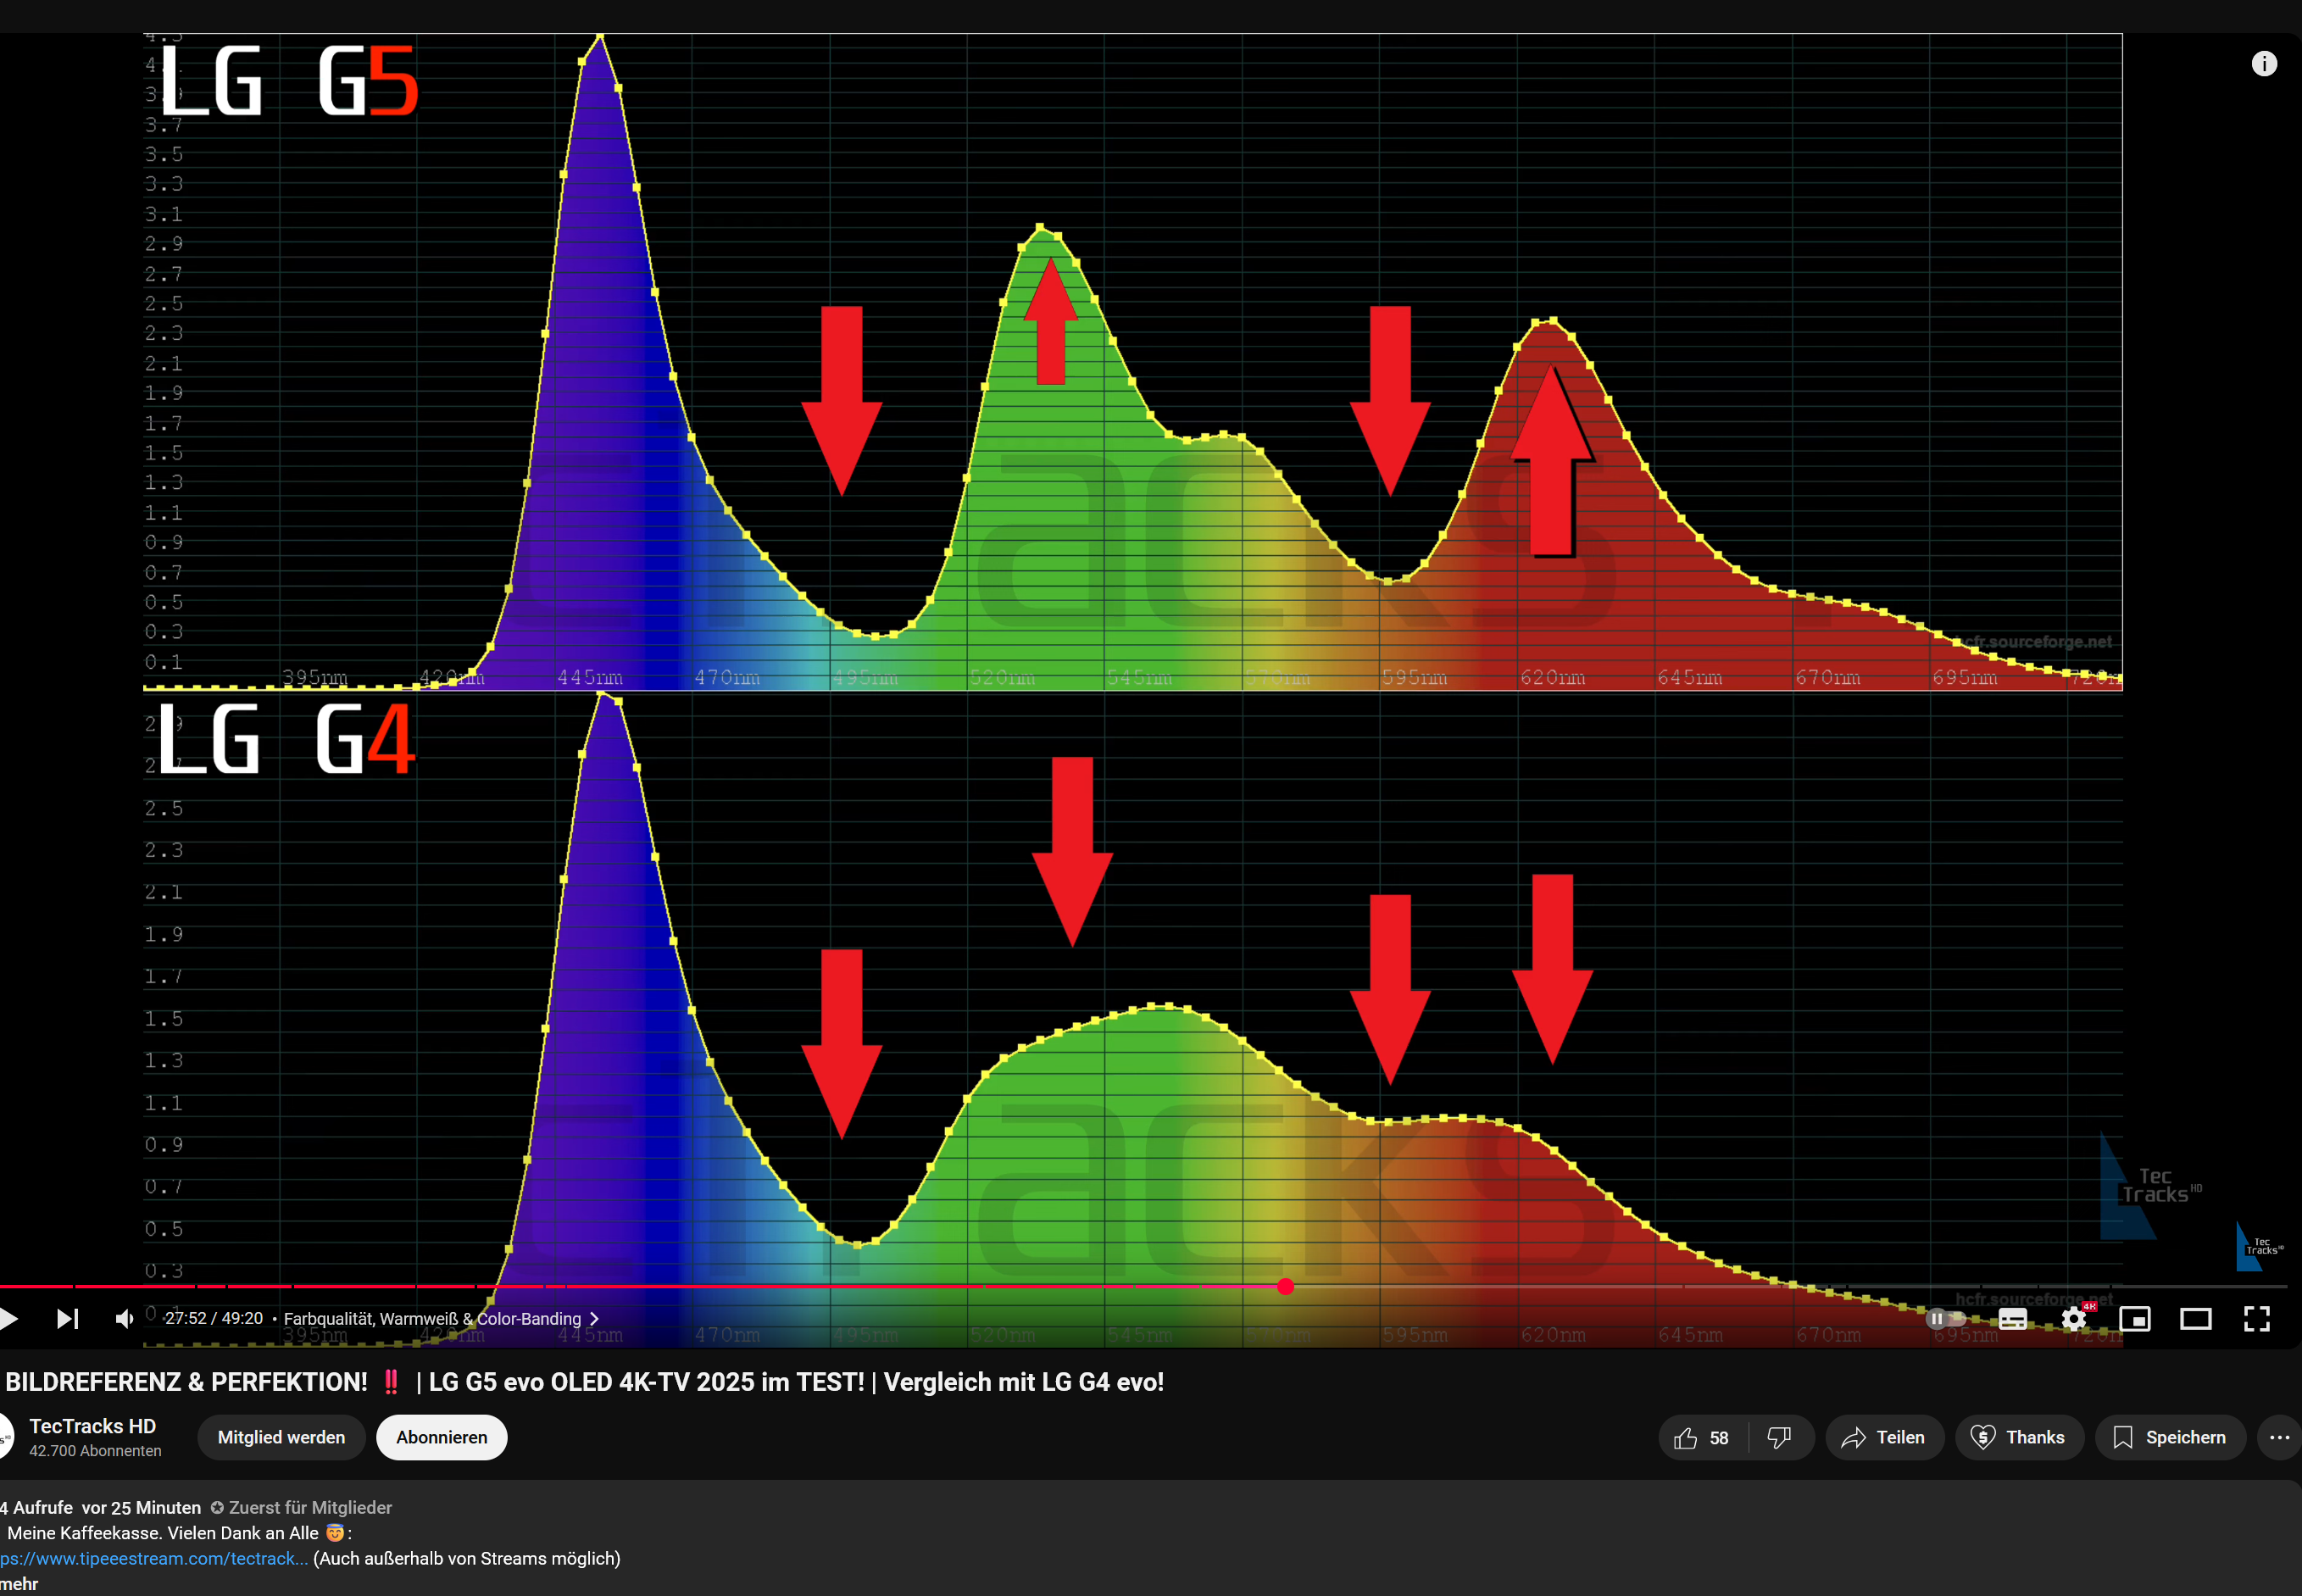Open video settings gear

(x=2074, y=1319)
